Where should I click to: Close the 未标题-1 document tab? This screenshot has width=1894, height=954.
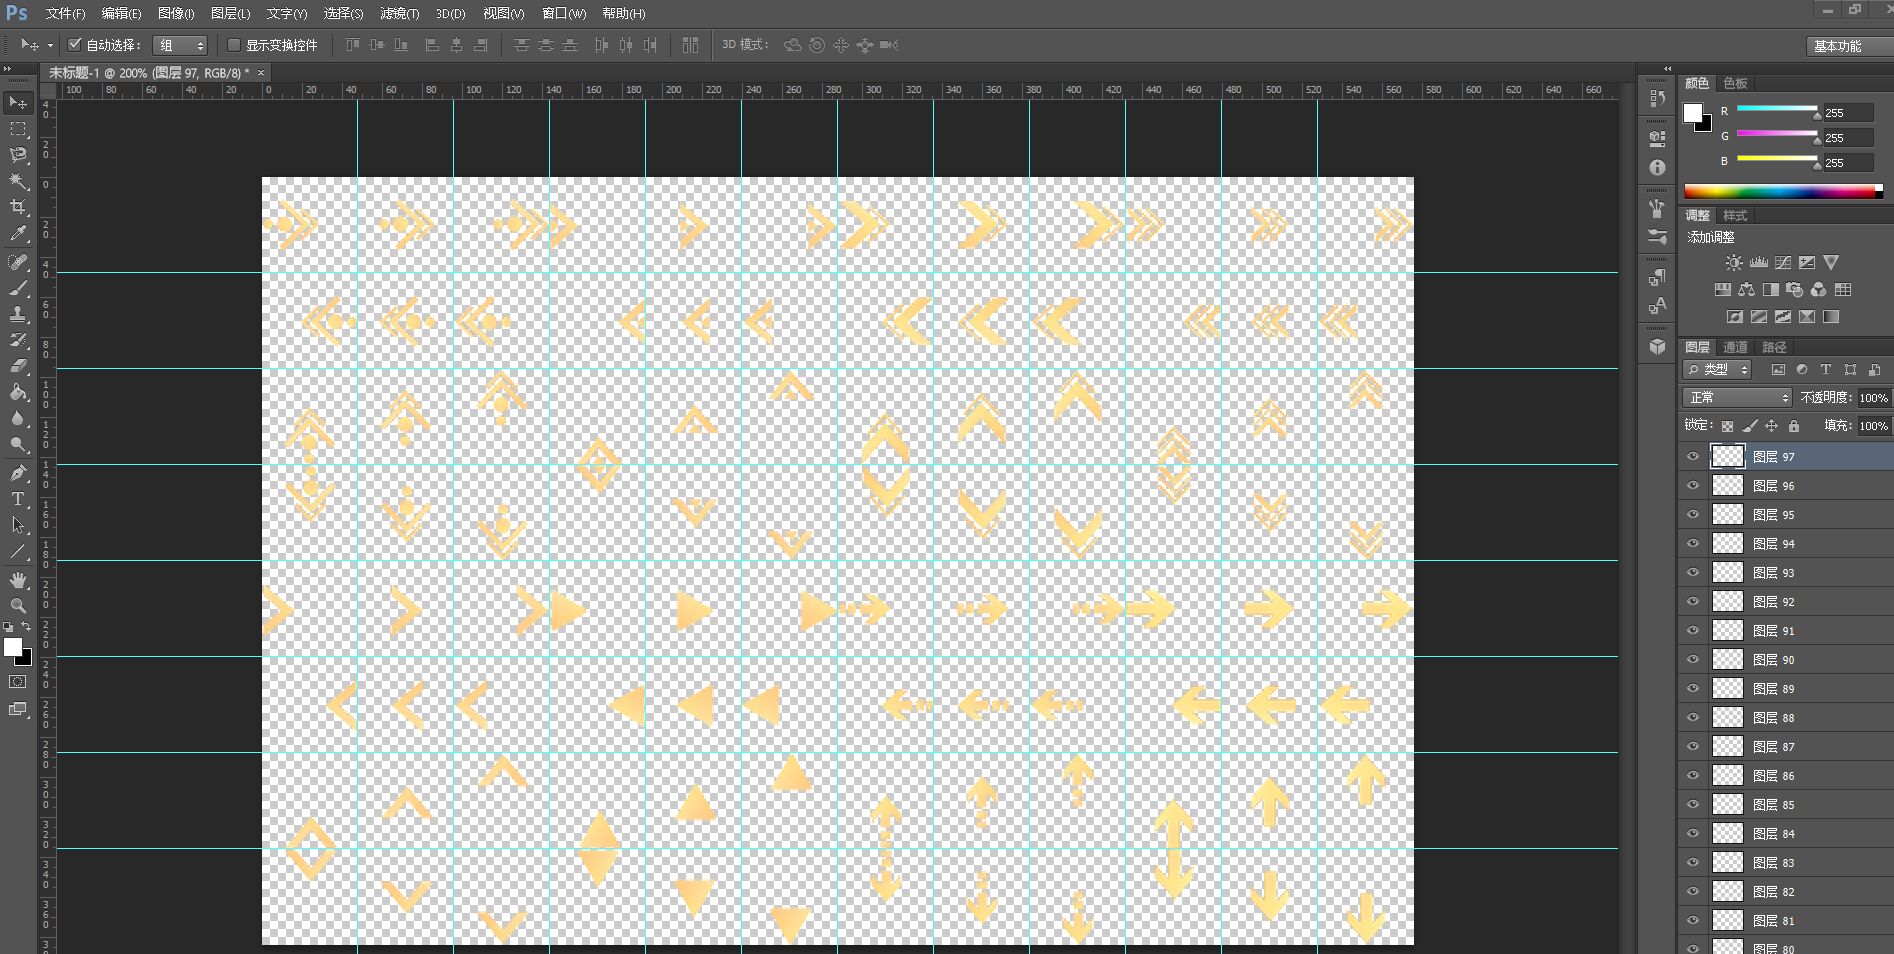tap(261, 73)
